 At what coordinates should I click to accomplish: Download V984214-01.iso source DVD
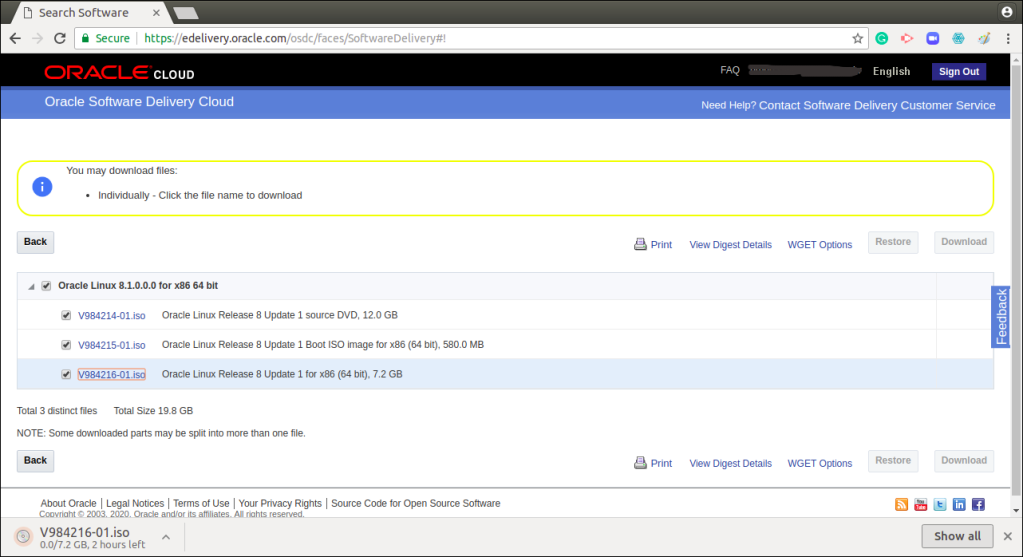tap(112, 316)
